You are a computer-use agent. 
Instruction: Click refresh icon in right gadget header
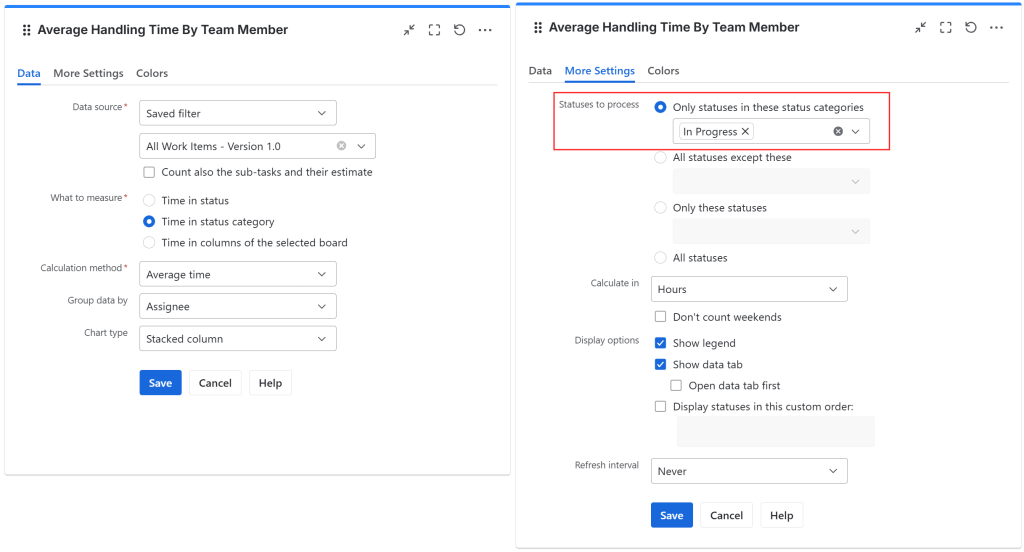coord(971,28)
